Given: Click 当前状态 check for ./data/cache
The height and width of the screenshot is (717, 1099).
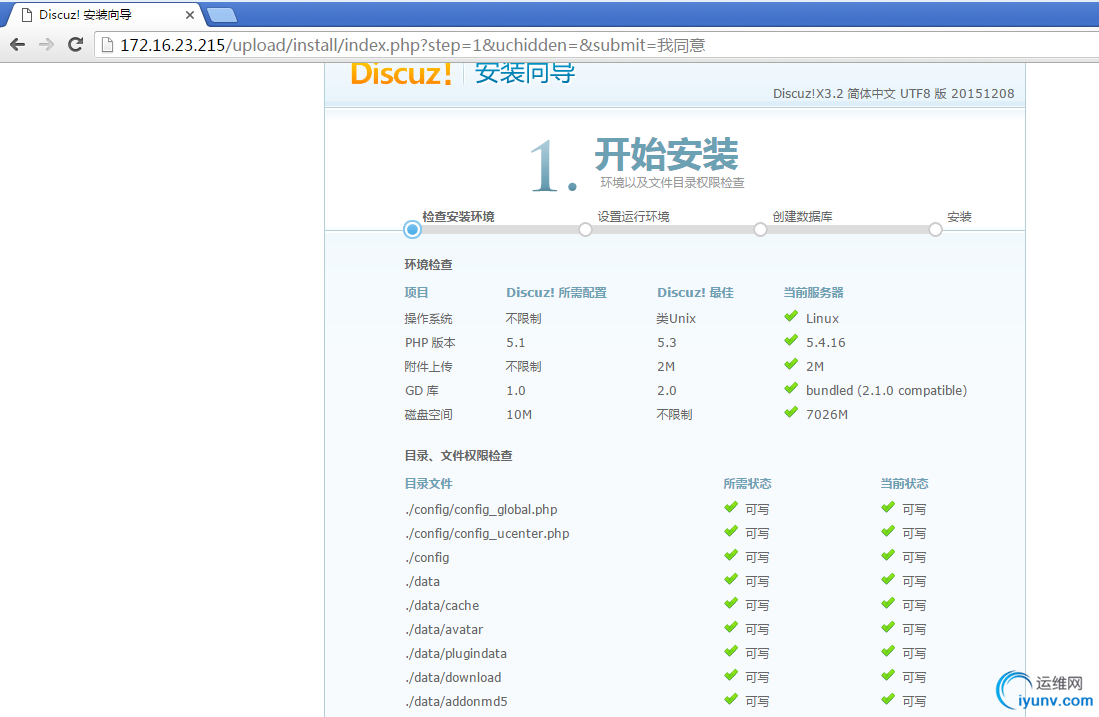Looking at the screenshot, I should (x=888, y=603).
